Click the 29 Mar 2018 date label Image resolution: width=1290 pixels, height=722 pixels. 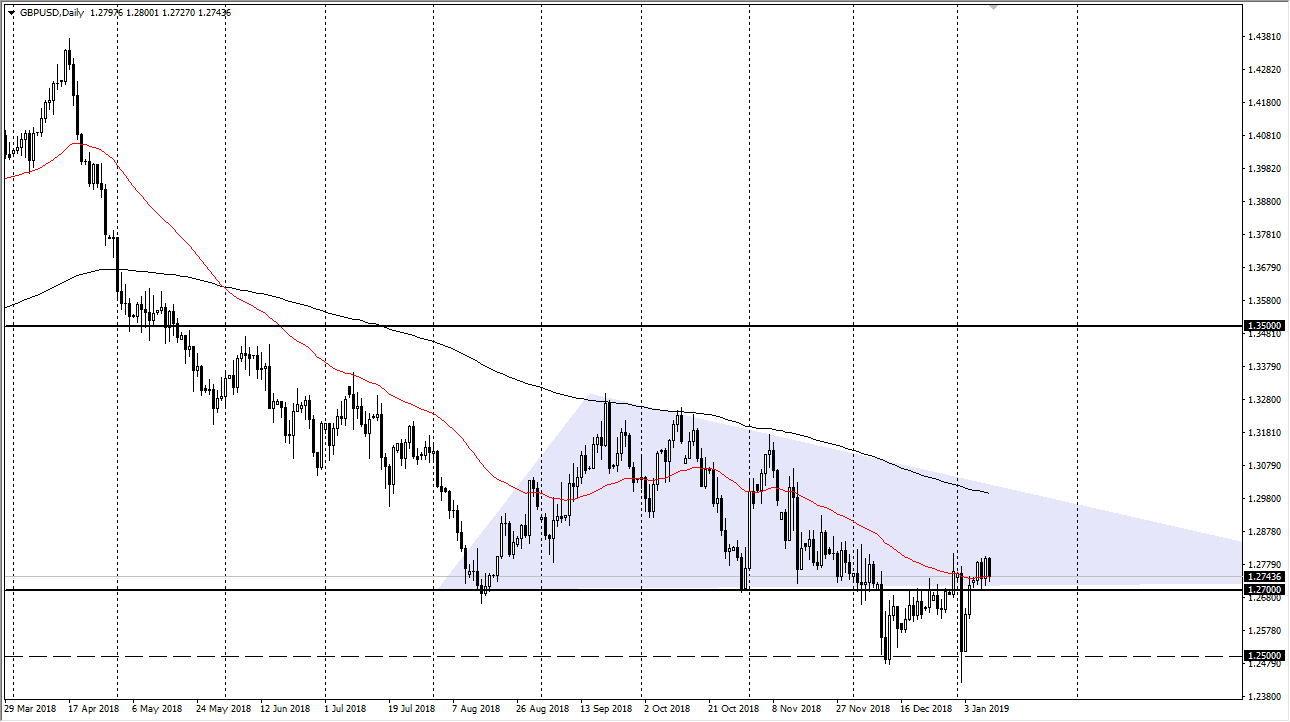click(30, 707)
